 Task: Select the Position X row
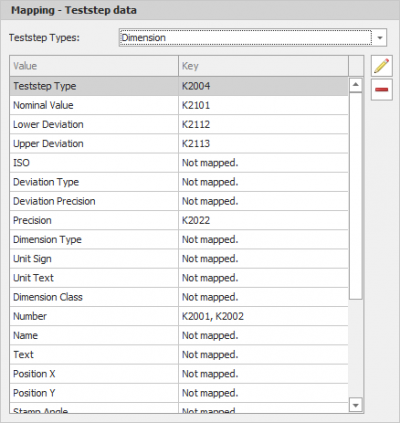pyautogui.click(x=179, y=374)
